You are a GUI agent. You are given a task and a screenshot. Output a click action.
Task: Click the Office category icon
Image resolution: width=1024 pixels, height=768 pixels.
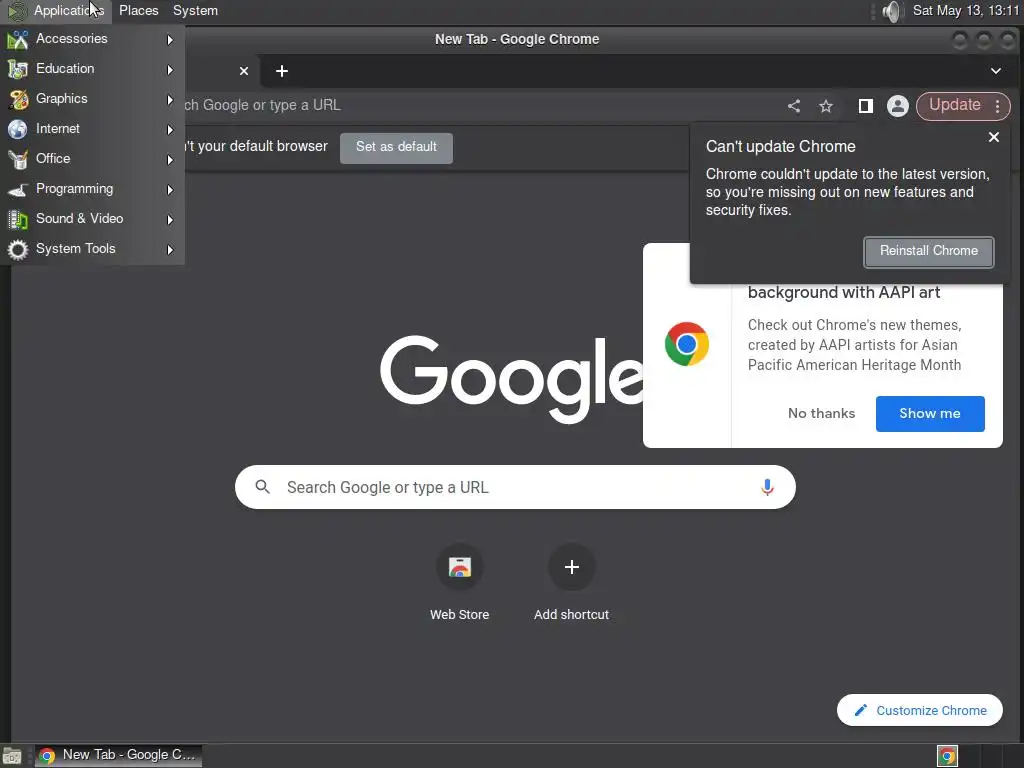[x=18, y=159]
